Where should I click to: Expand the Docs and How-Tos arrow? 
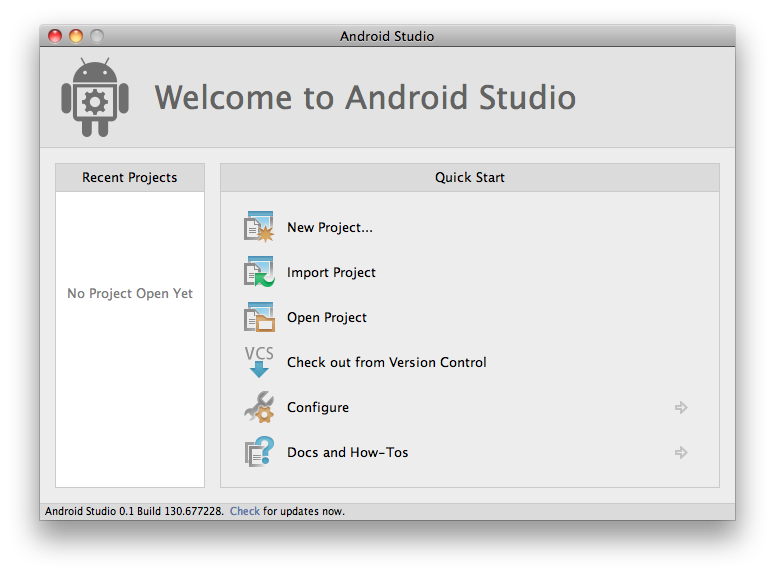pos(681,452)
